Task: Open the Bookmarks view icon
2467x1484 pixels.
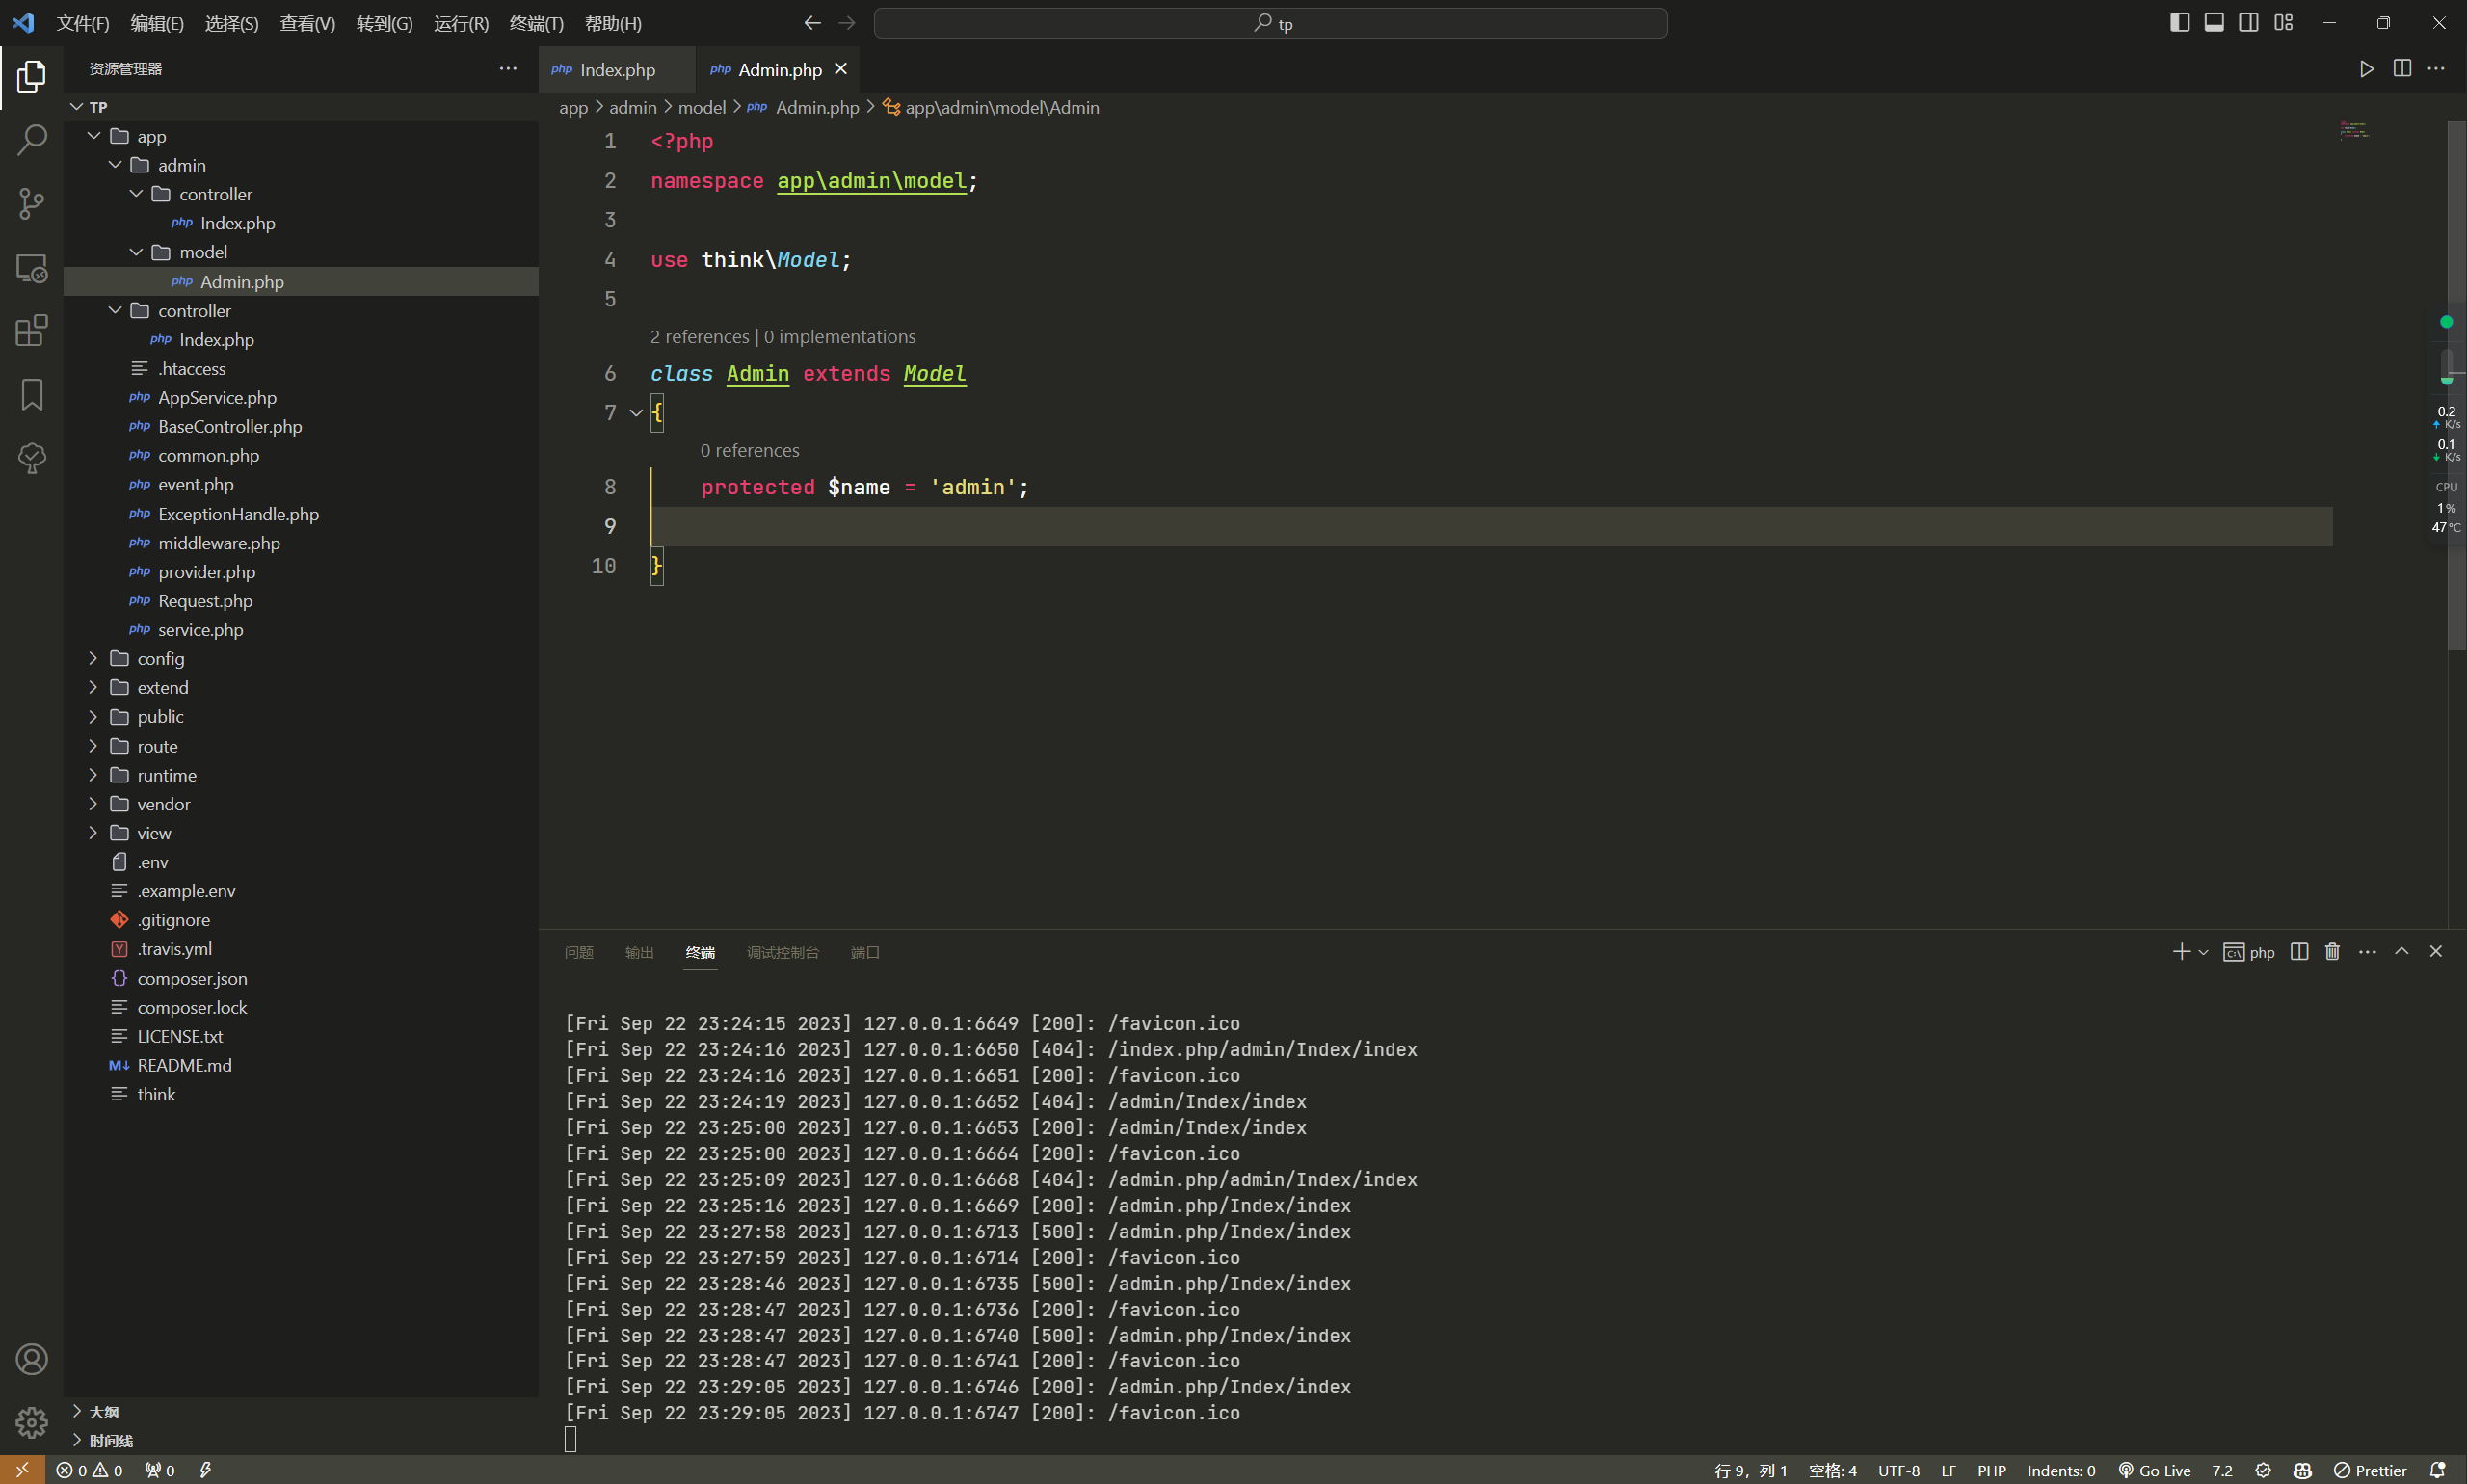Action: [x=32, y=394]
